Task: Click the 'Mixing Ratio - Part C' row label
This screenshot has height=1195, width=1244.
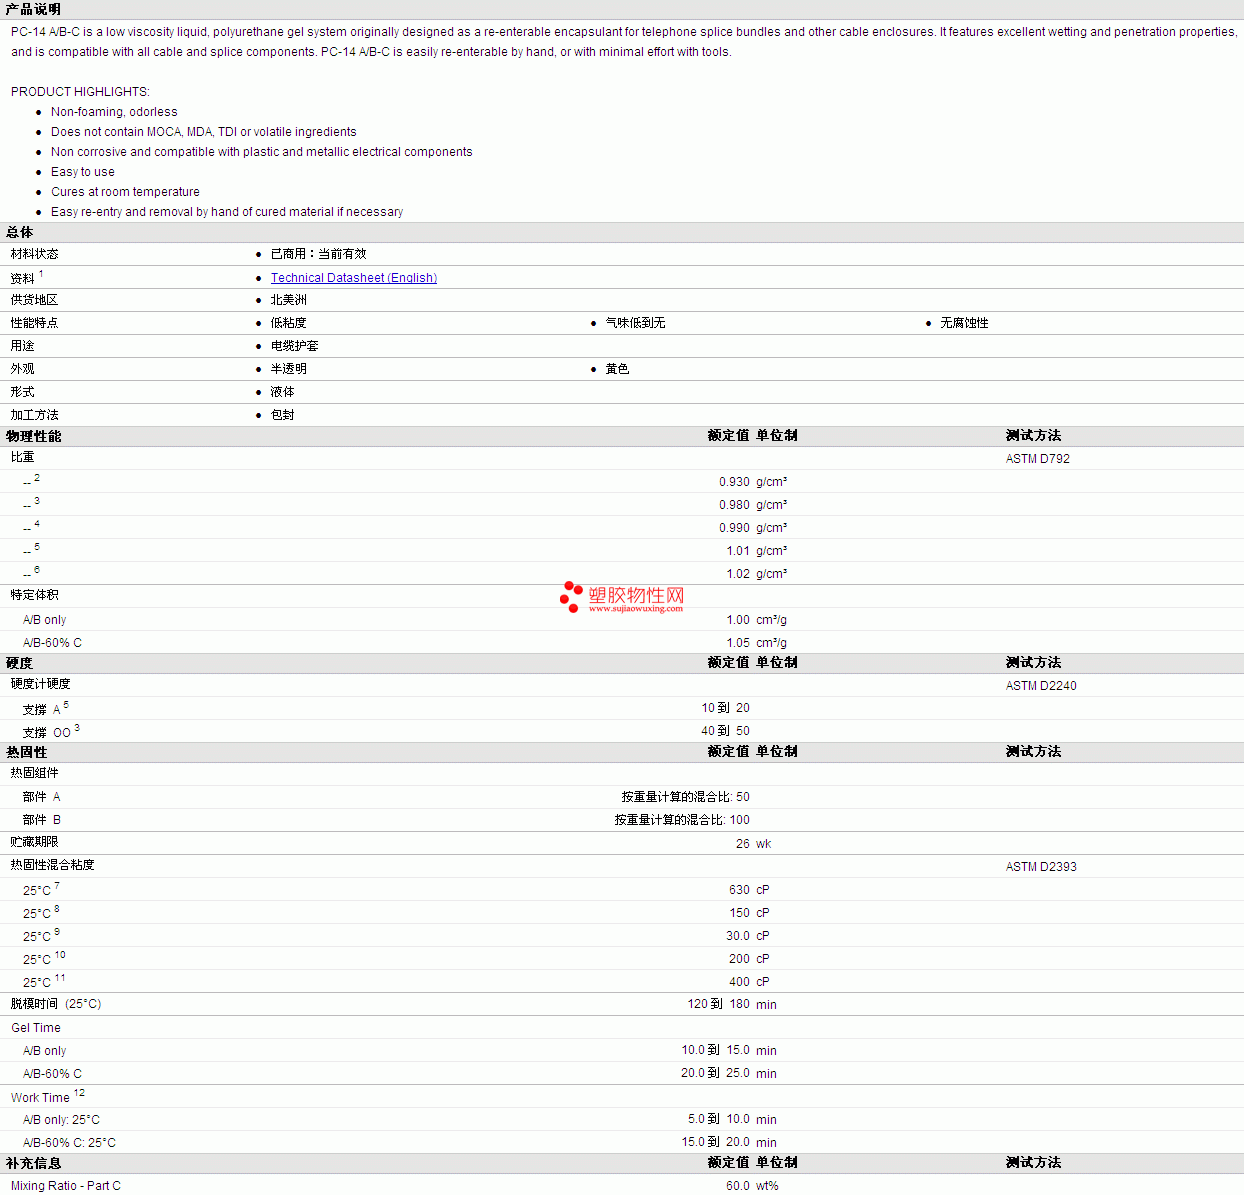Action: click(x=66, y=1186)
